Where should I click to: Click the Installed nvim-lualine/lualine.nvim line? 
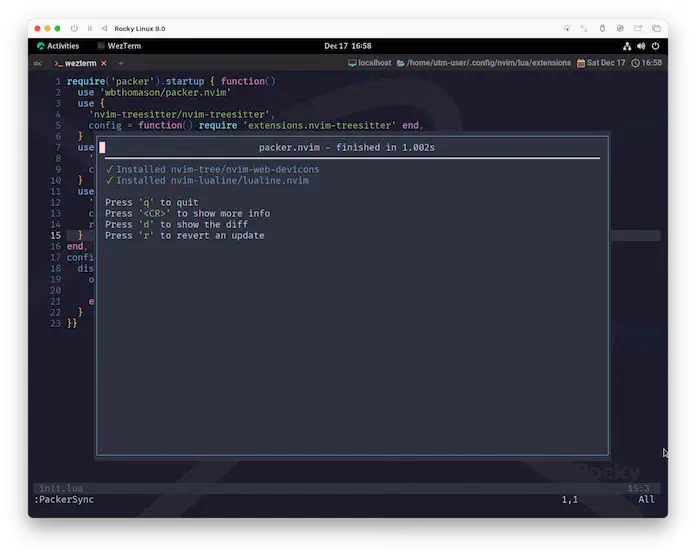click(212, 180)
